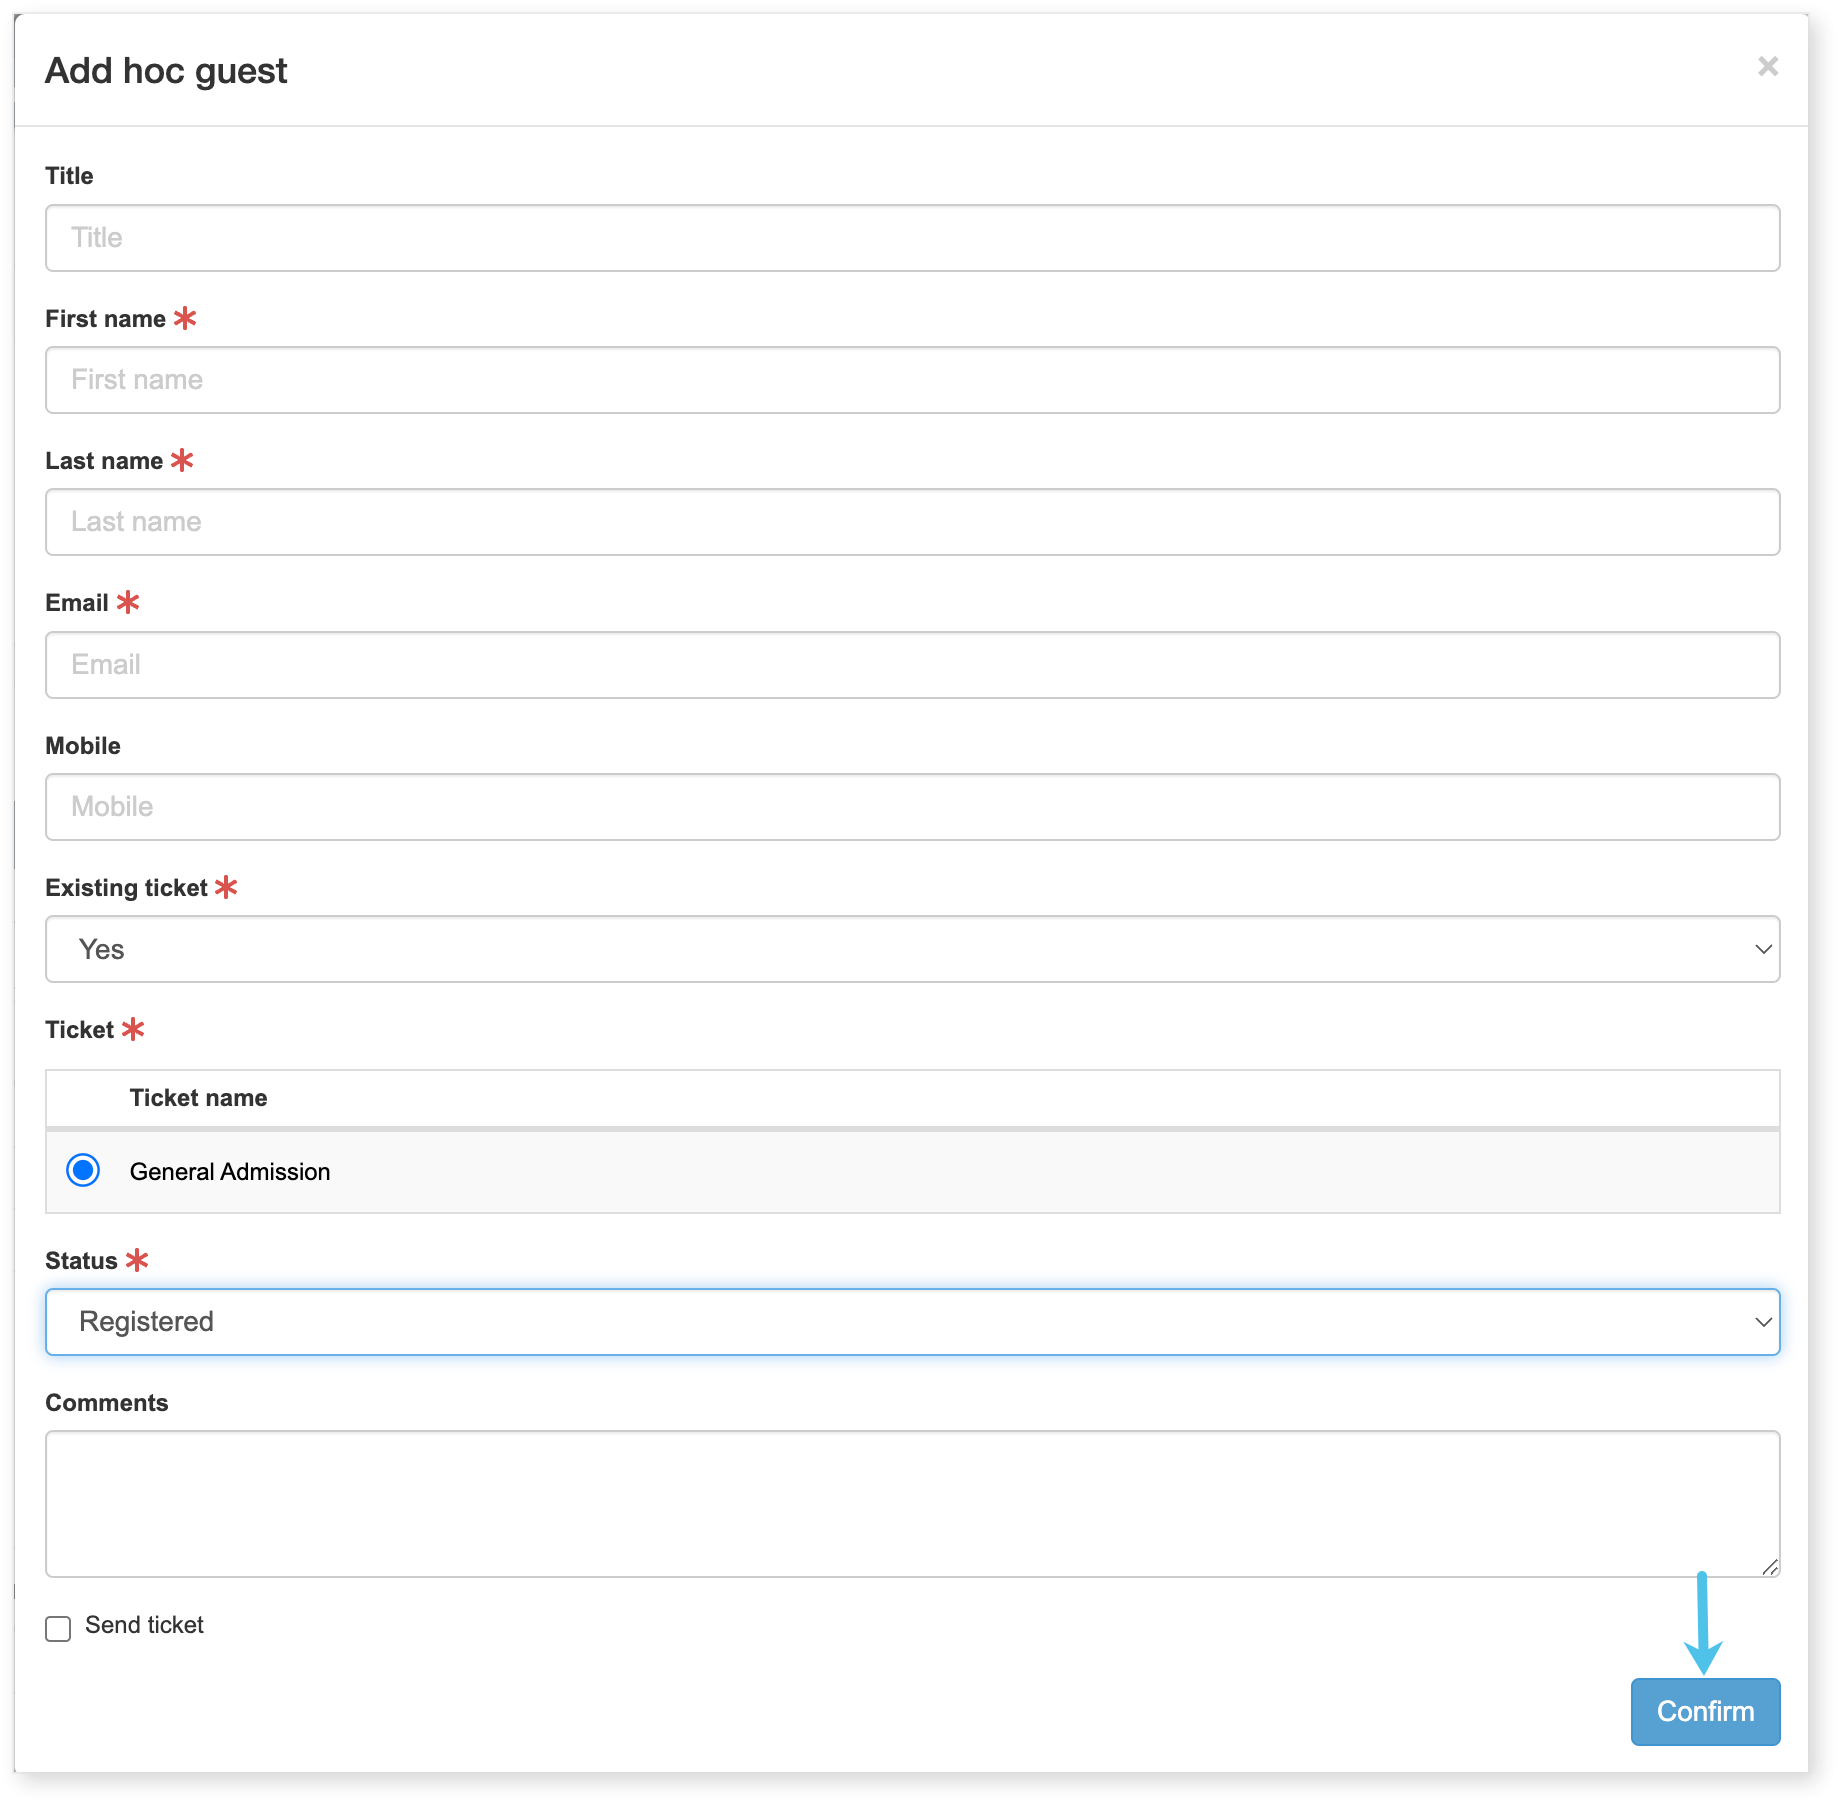Click the Comments textarea resize handle
1838x1802 pixels.
(x=1769, y=1567)
